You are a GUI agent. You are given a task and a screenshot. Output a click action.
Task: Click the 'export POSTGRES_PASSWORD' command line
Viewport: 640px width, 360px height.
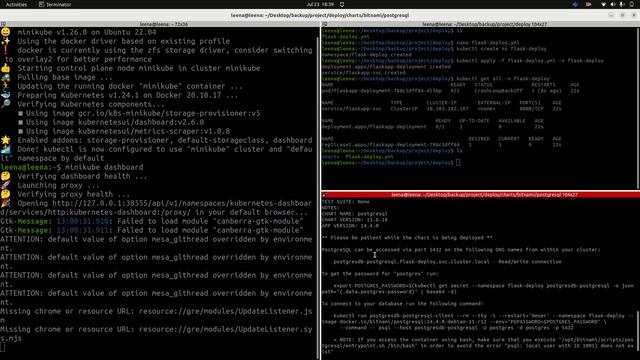478,289
